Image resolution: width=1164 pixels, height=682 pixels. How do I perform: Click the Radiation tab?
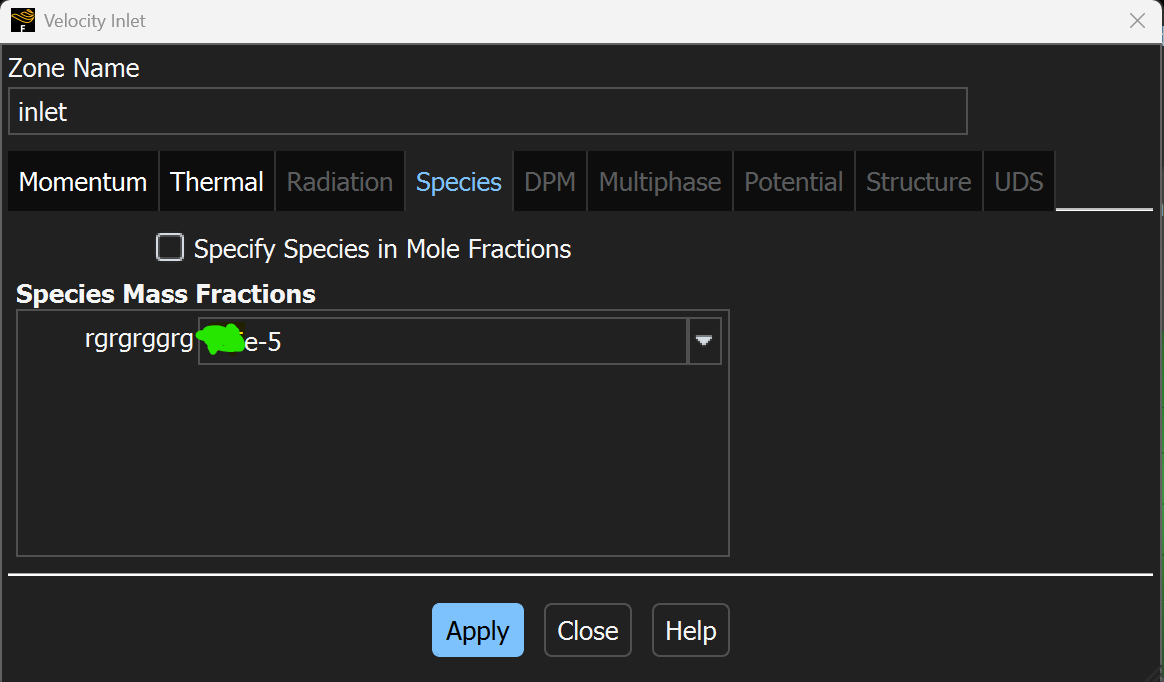[x=340, y=182]
